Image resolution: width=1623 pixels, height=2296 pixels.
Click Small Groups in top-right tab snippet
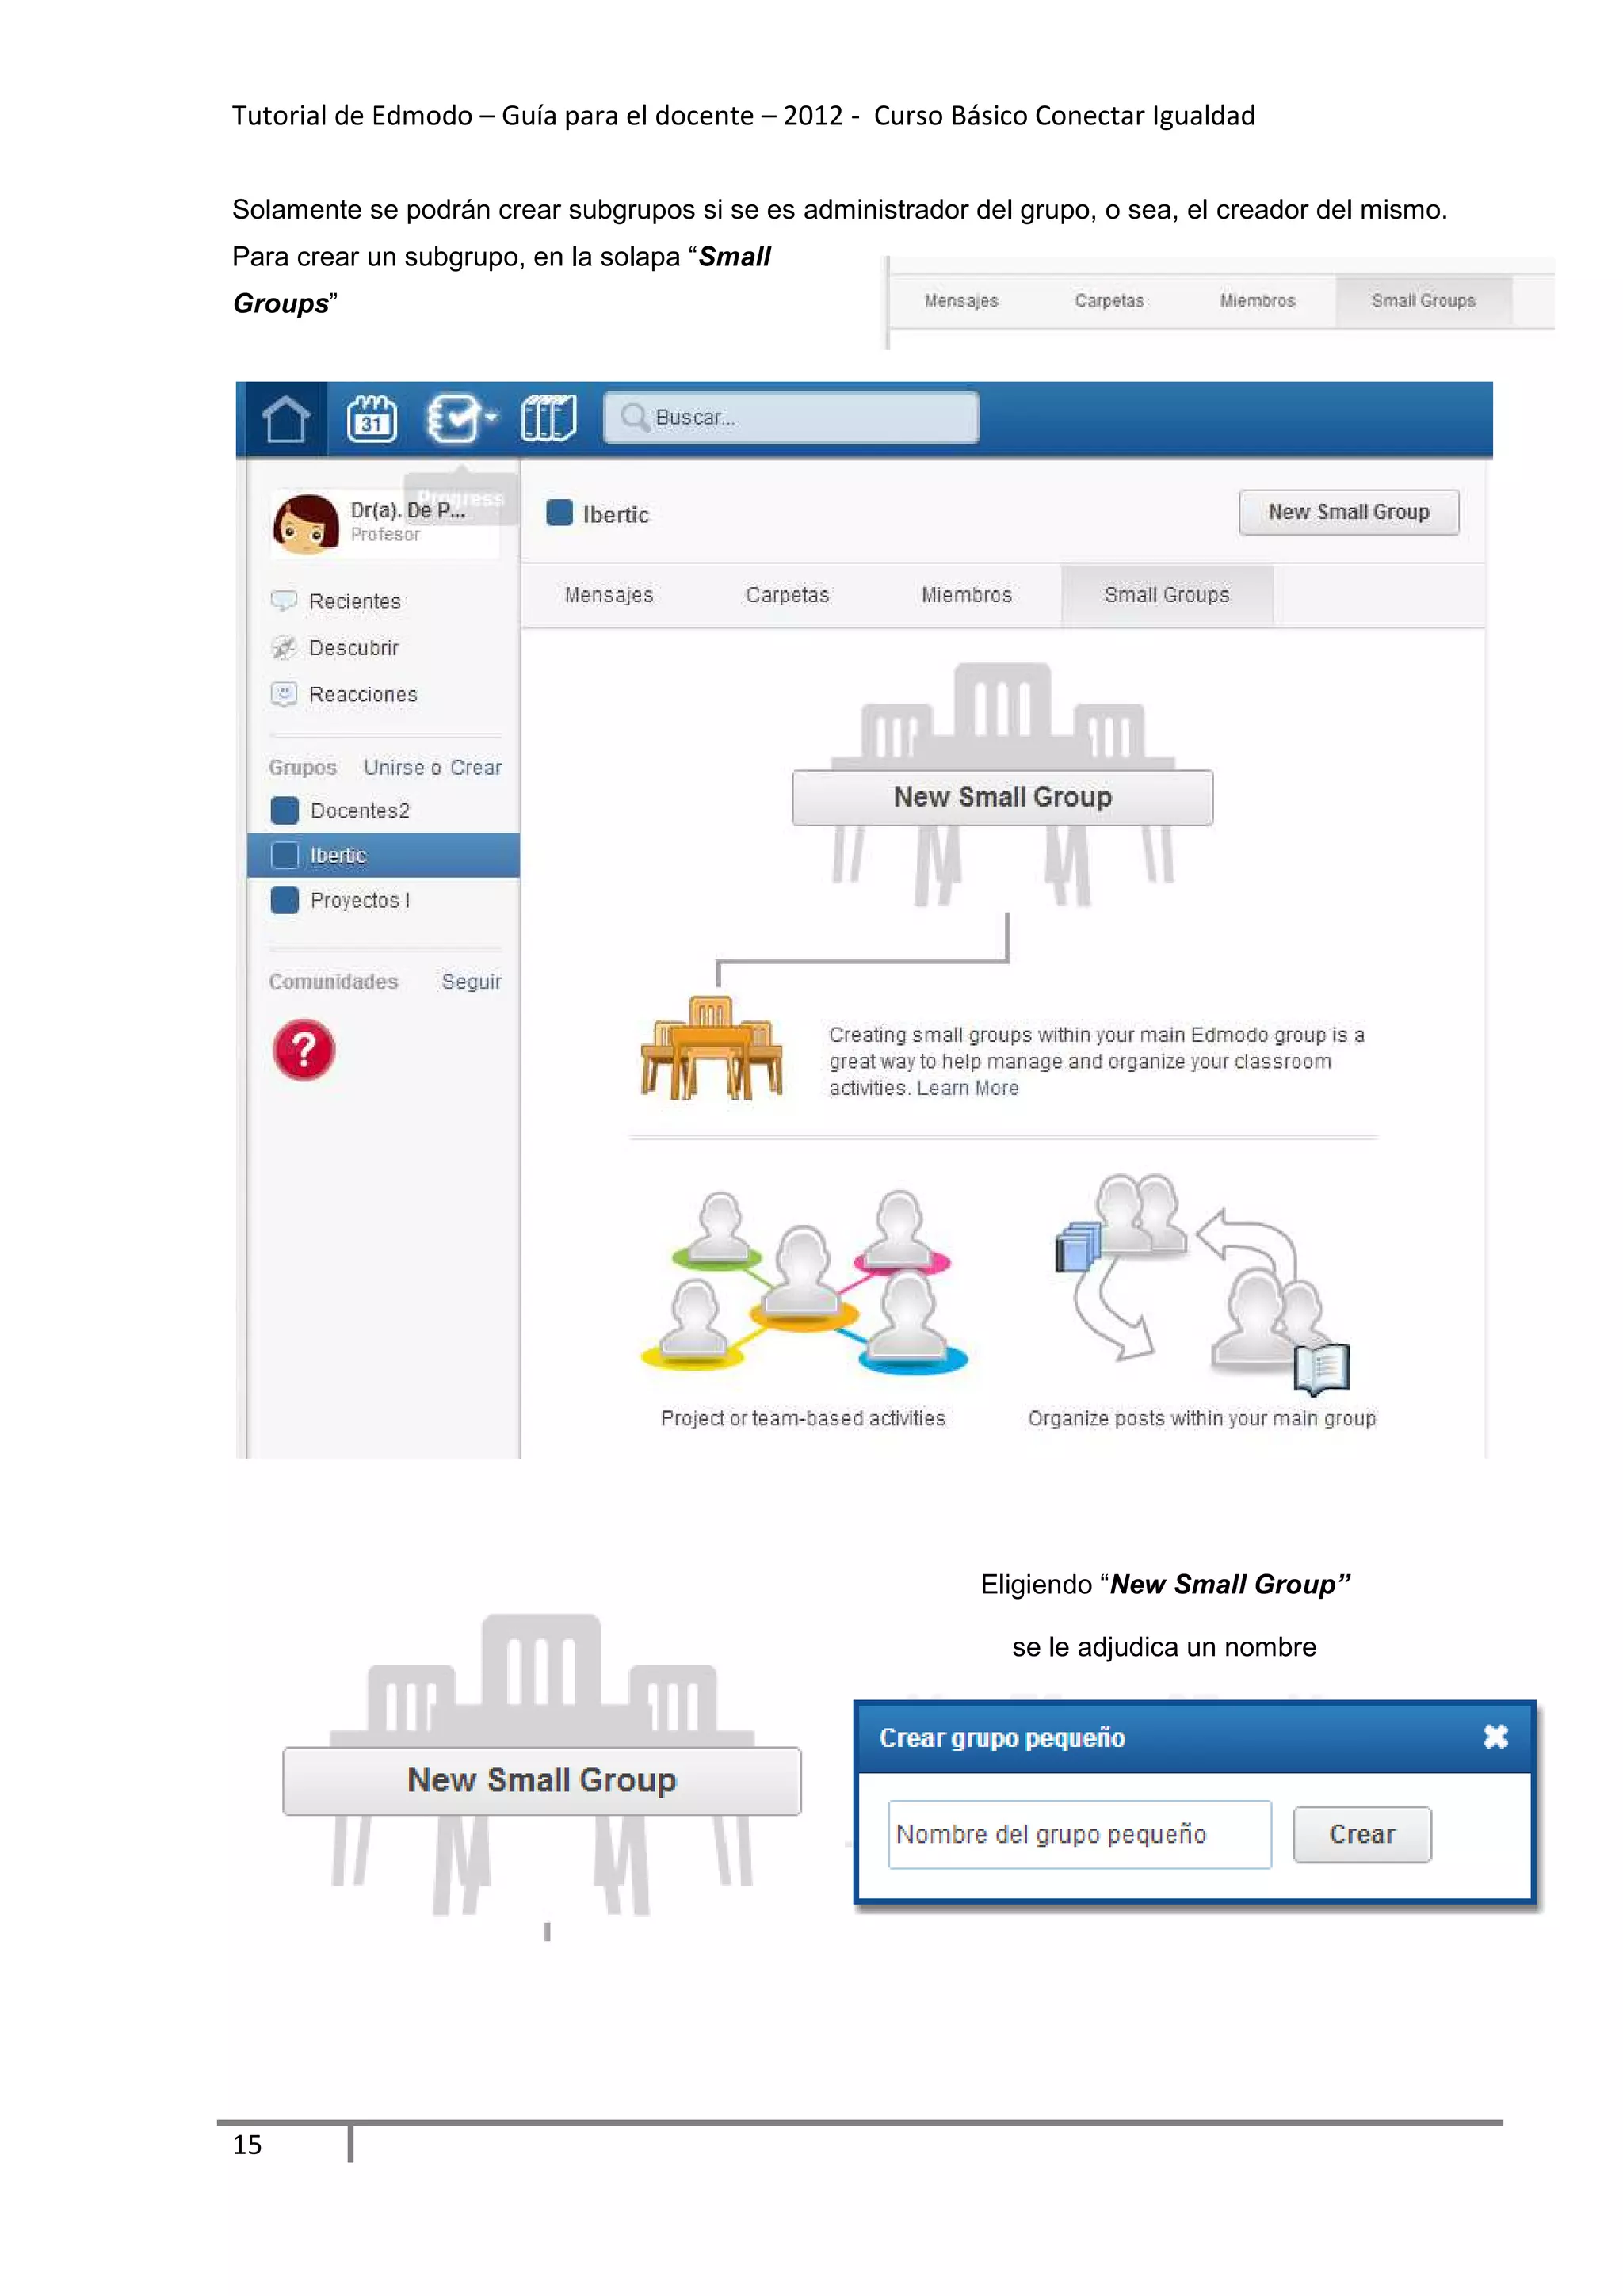pyautogui.click(x=1423, y=301)
